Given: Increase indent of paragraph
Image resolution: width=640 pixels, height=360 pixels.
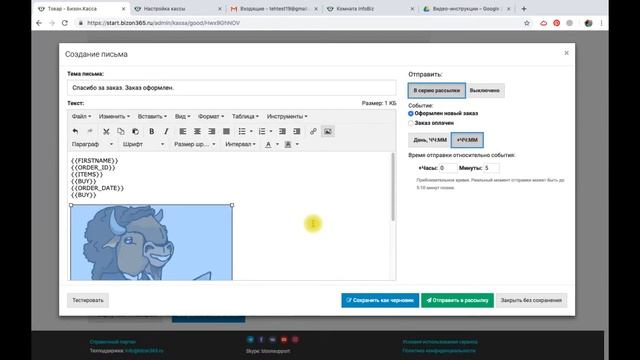Looking at the screenshot, I should point(297,131).
